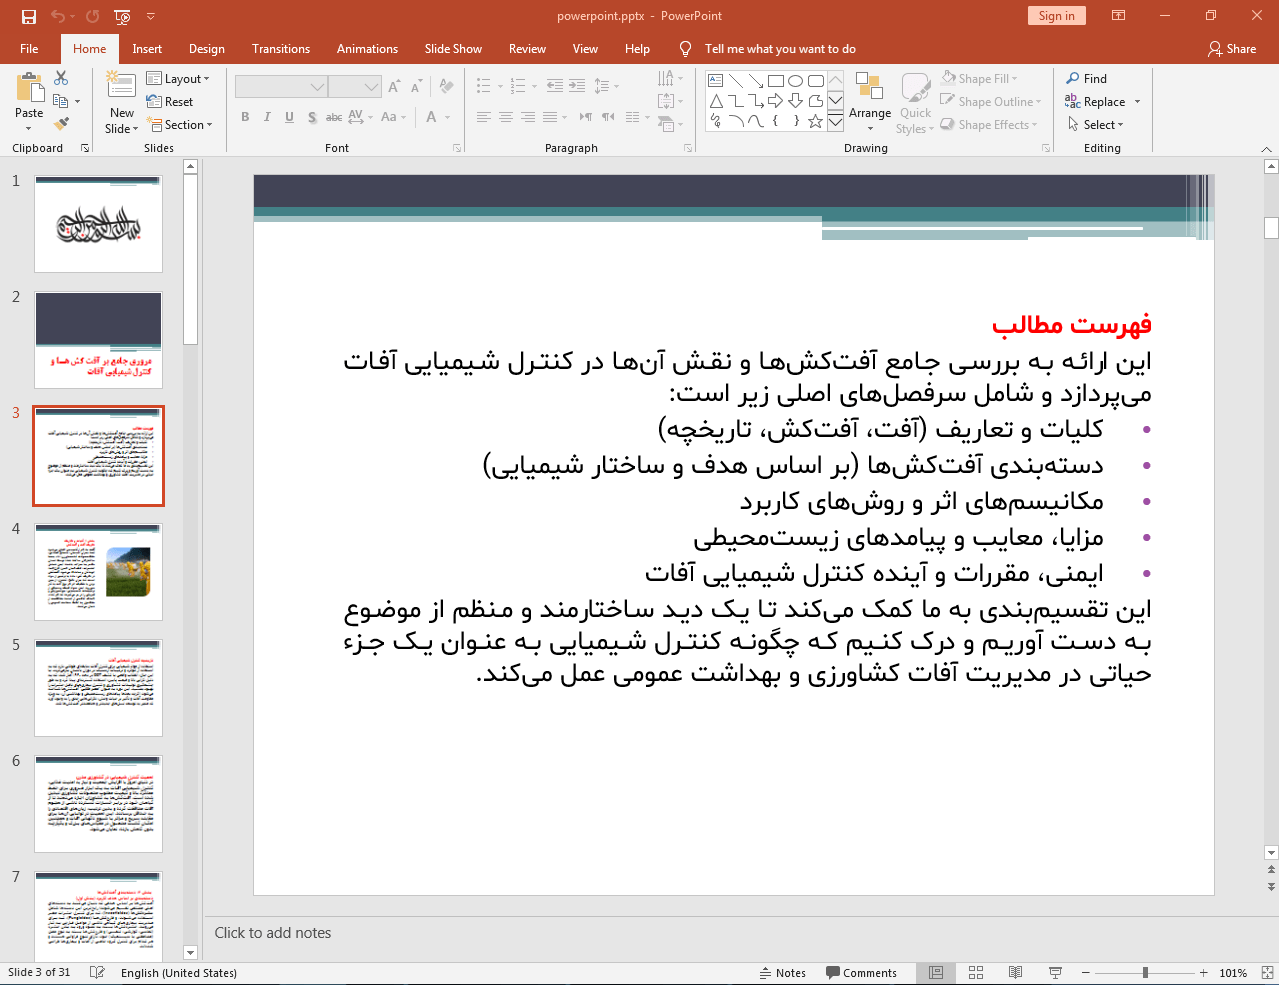Open the Select dropdown in Editing
Viewport: 1279px width, 985px height.
pyautogui.click(x=1096, y=124)
